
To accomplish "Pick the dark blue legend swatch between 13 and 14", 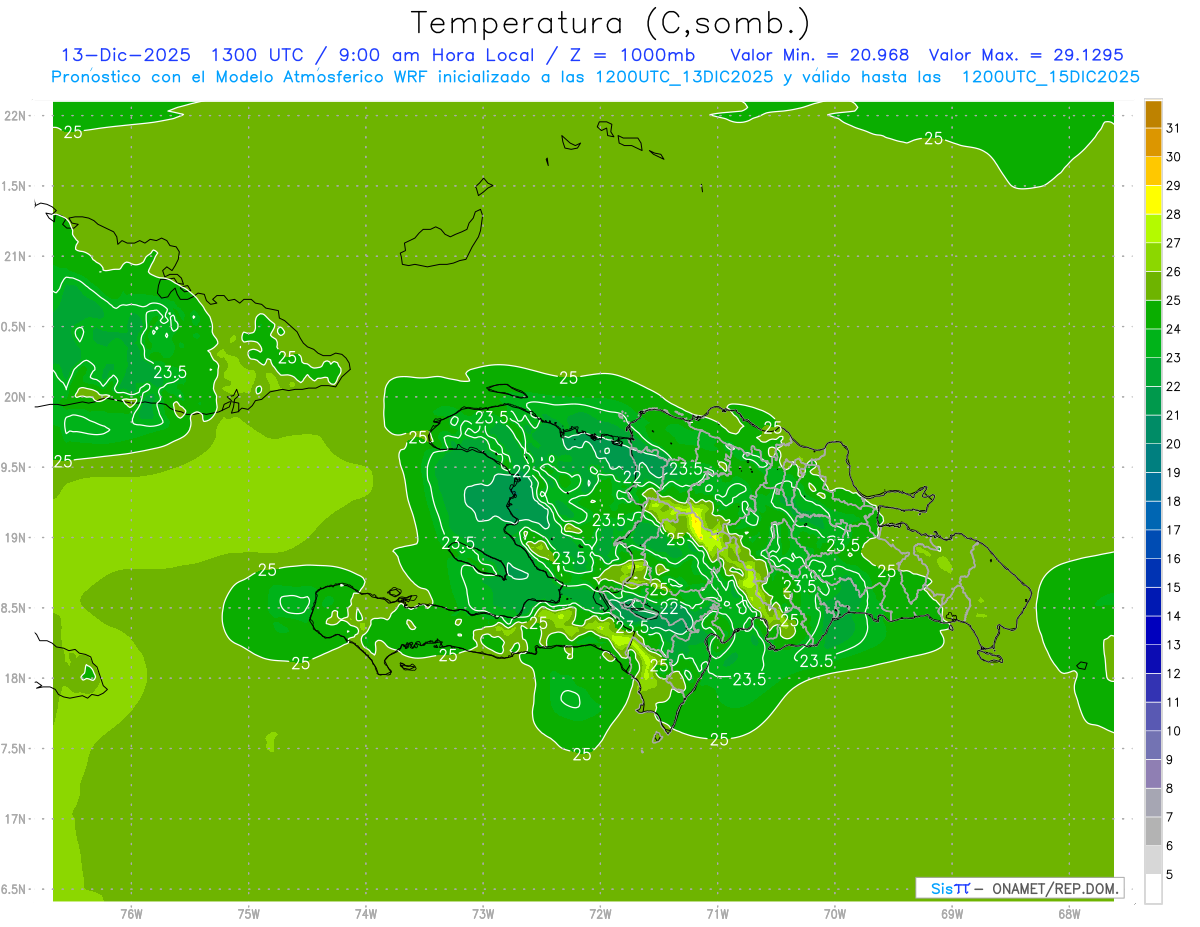I will (x=1153, y=631).
